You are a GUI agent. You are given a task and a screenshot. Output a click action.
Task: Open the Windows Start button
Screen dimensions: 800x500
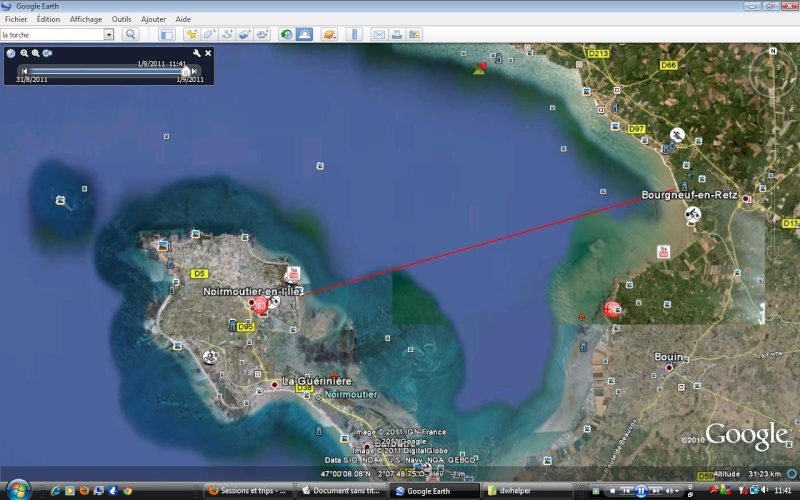(x=18, y=491)
